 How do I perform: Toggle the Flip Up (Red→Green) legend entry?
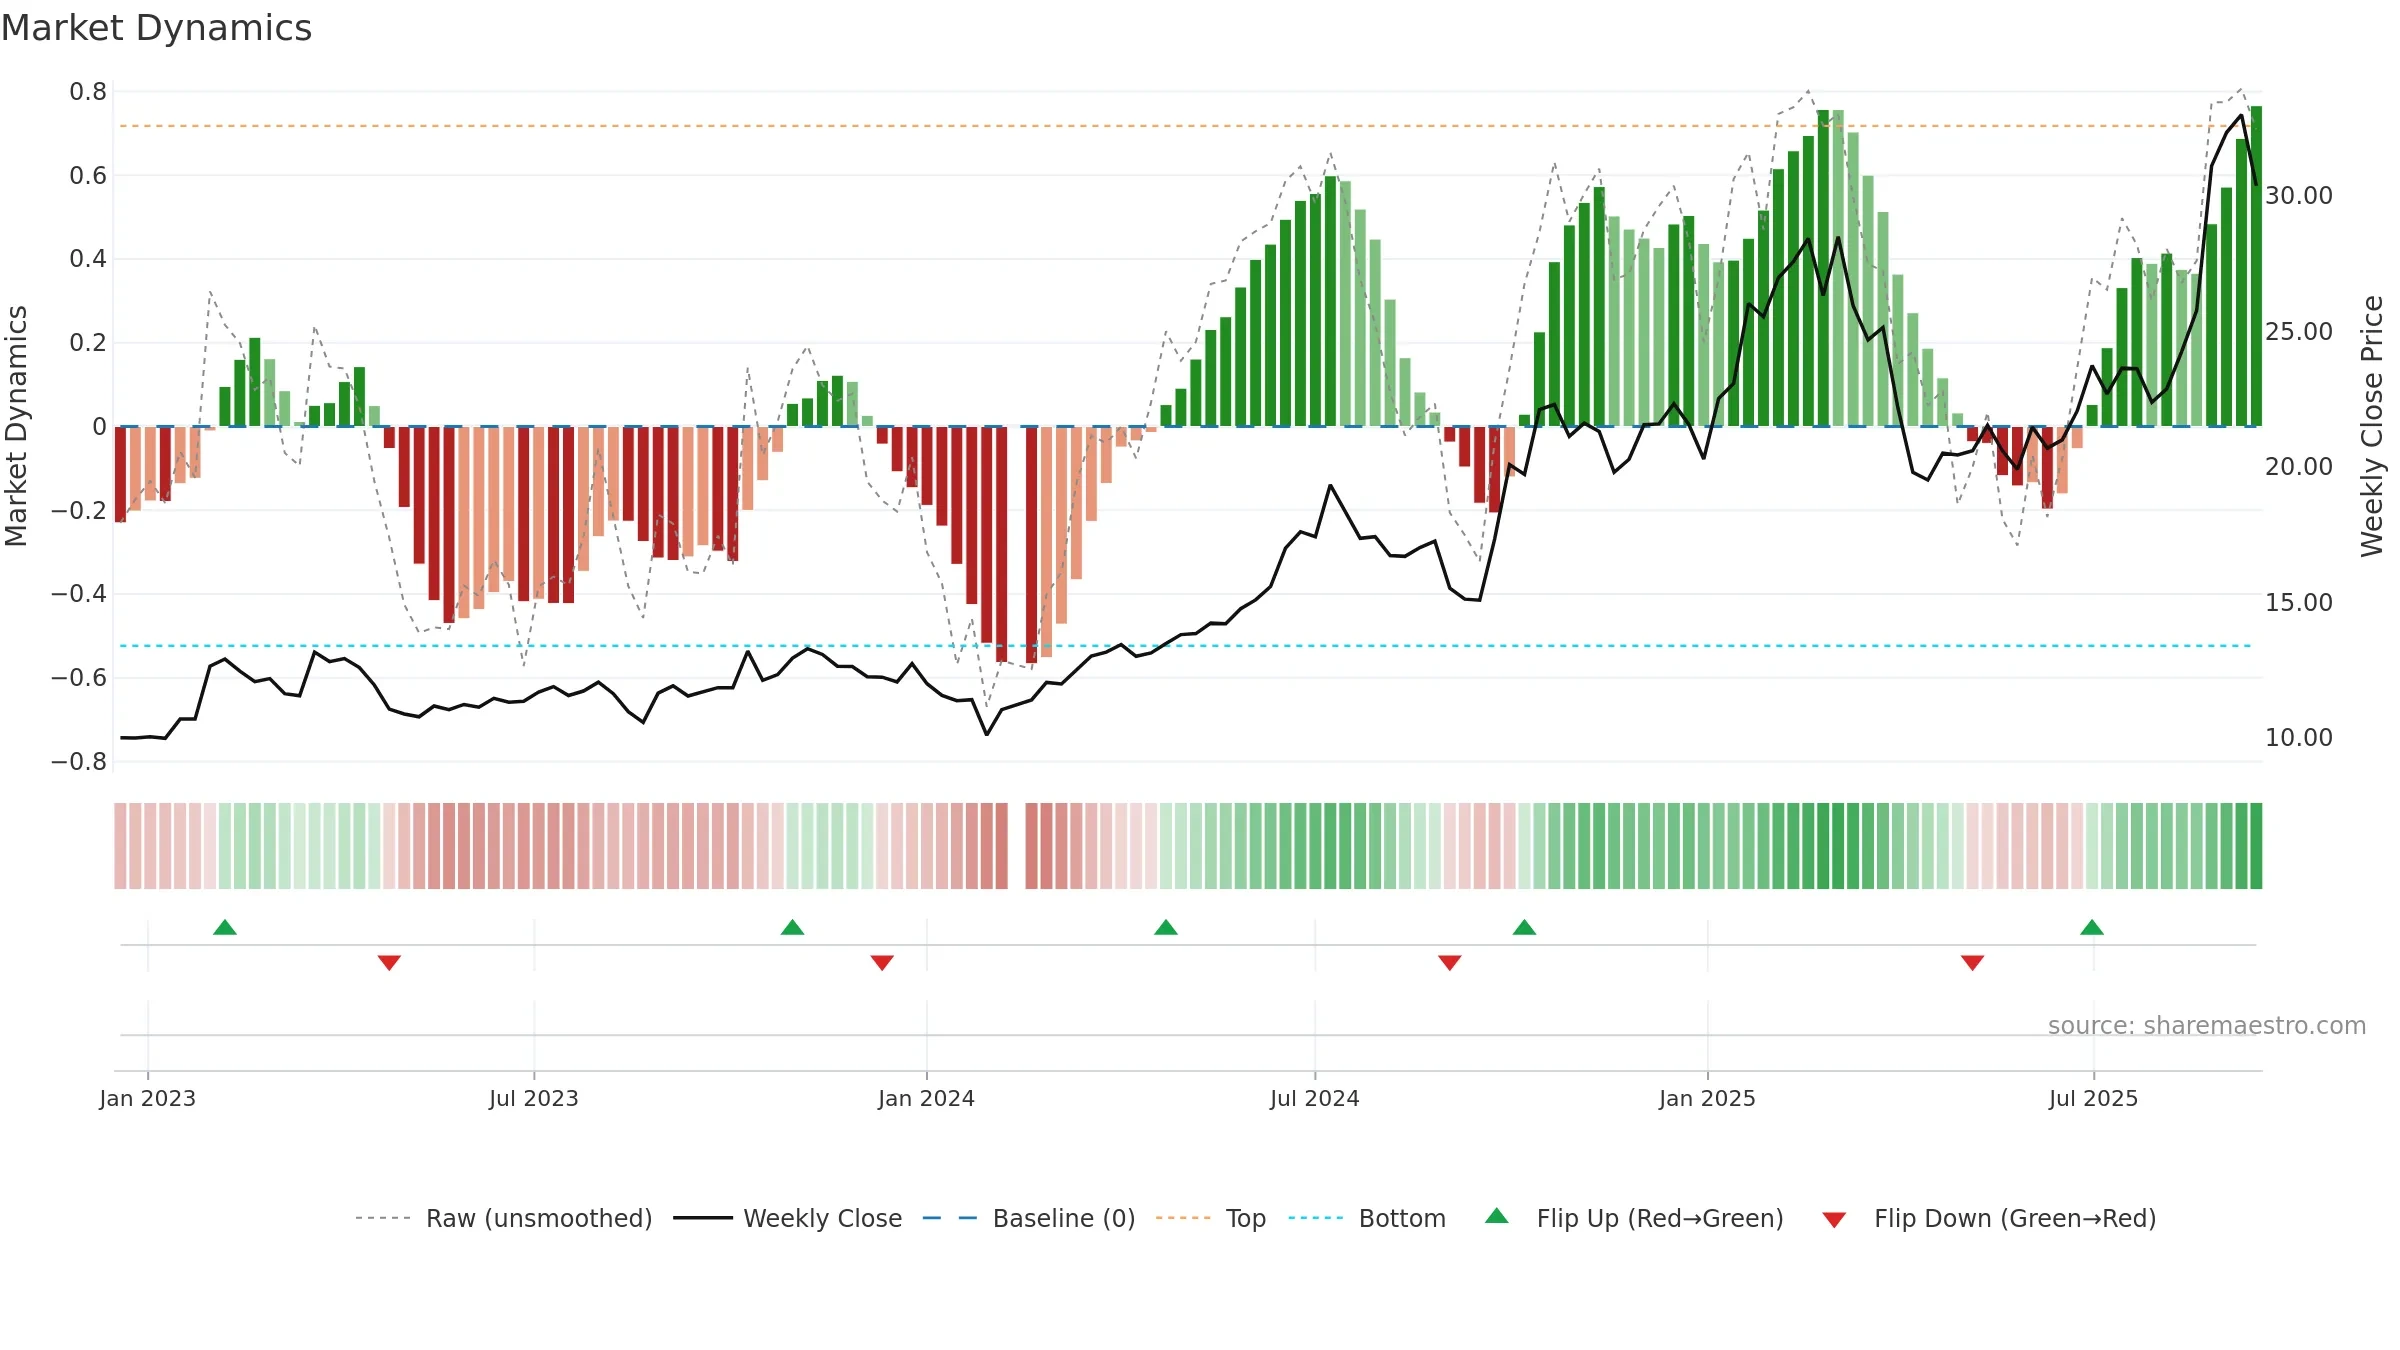pyautogui.click(x=1634, y=1218)
